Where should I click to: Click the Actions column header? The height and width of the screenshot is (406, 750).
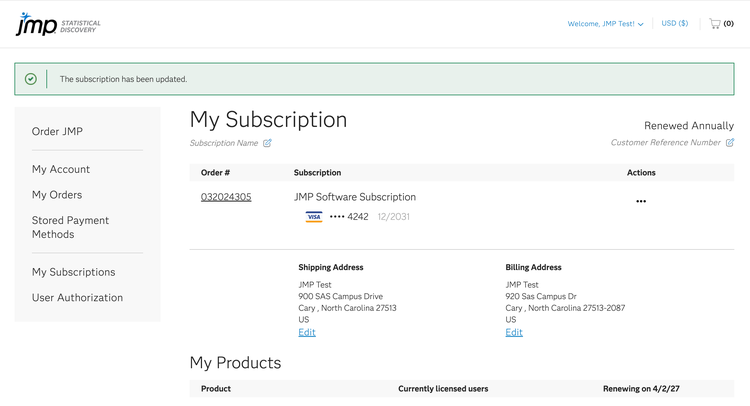coord(641,173)
